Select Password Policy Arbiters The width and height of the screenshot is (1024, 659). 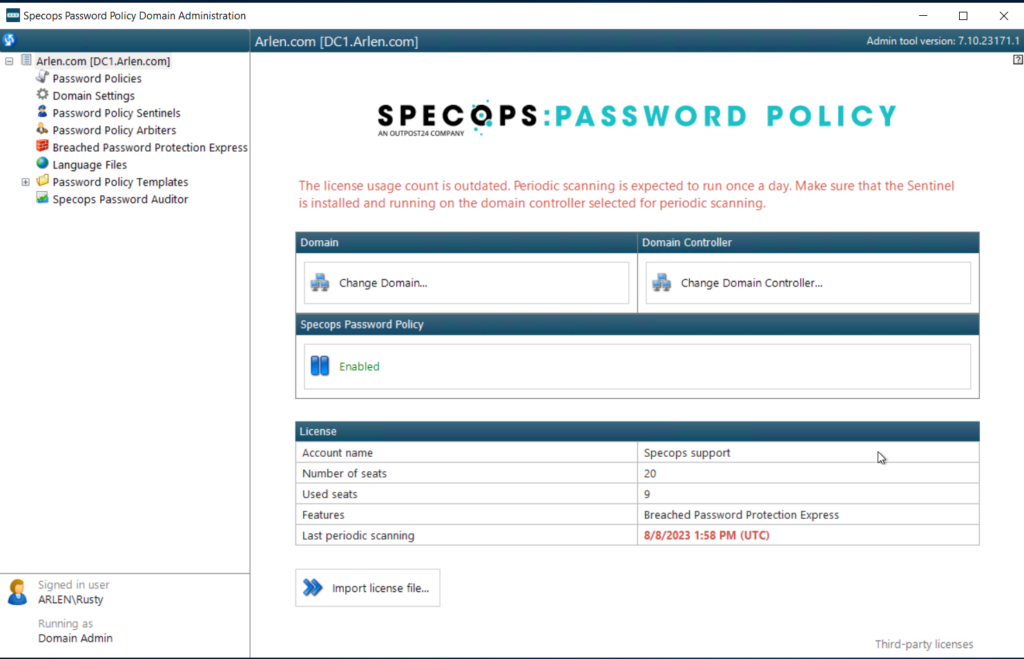point(114,130)
